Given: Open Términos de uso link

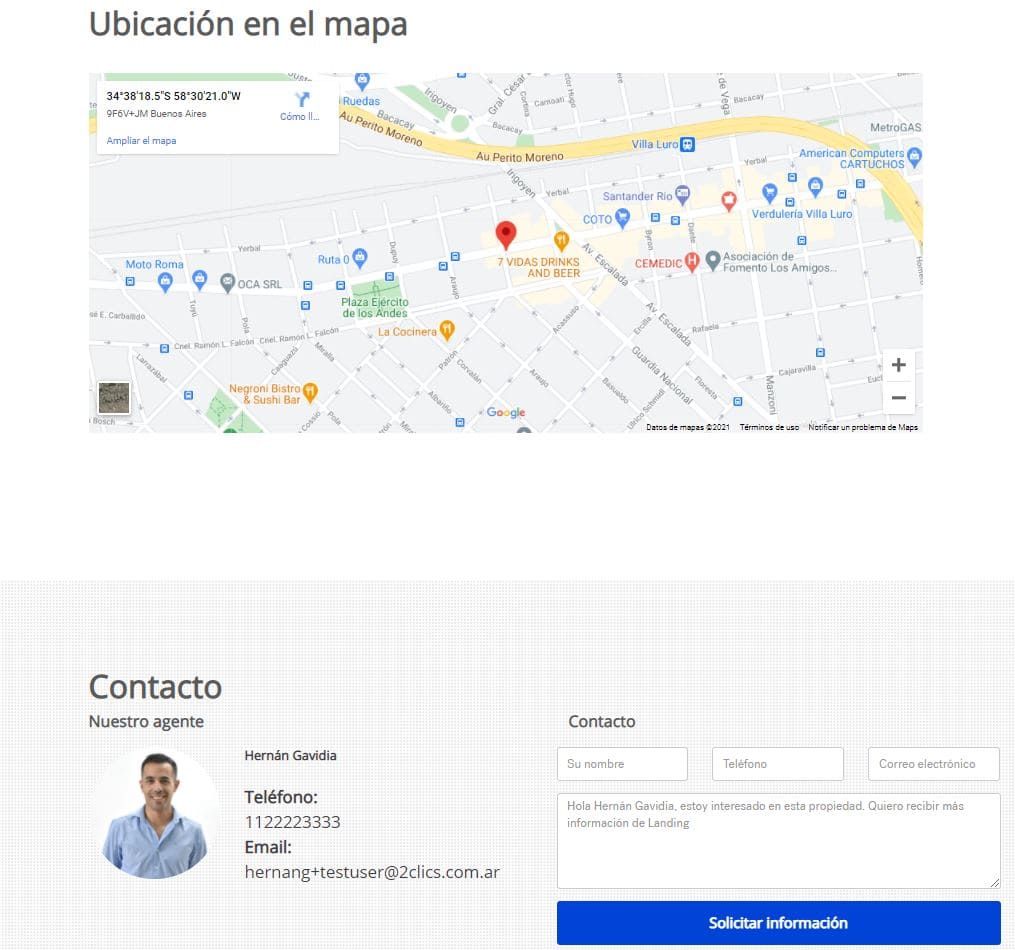Looking at the screenshot, I should (x=769, y=427).
